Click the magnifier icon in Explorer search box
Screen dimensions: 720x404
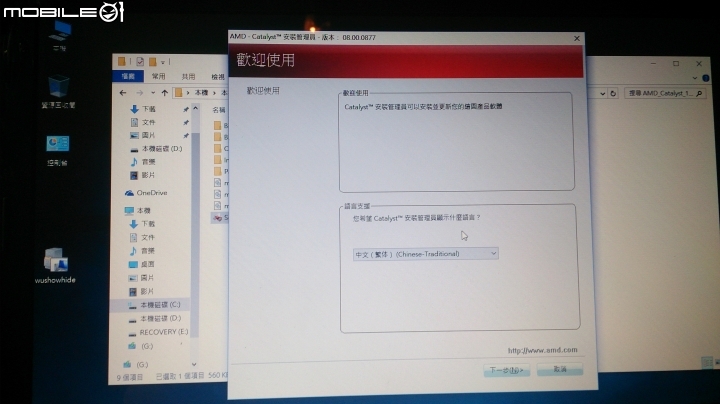pyautogui.click(x=699, y=94)
